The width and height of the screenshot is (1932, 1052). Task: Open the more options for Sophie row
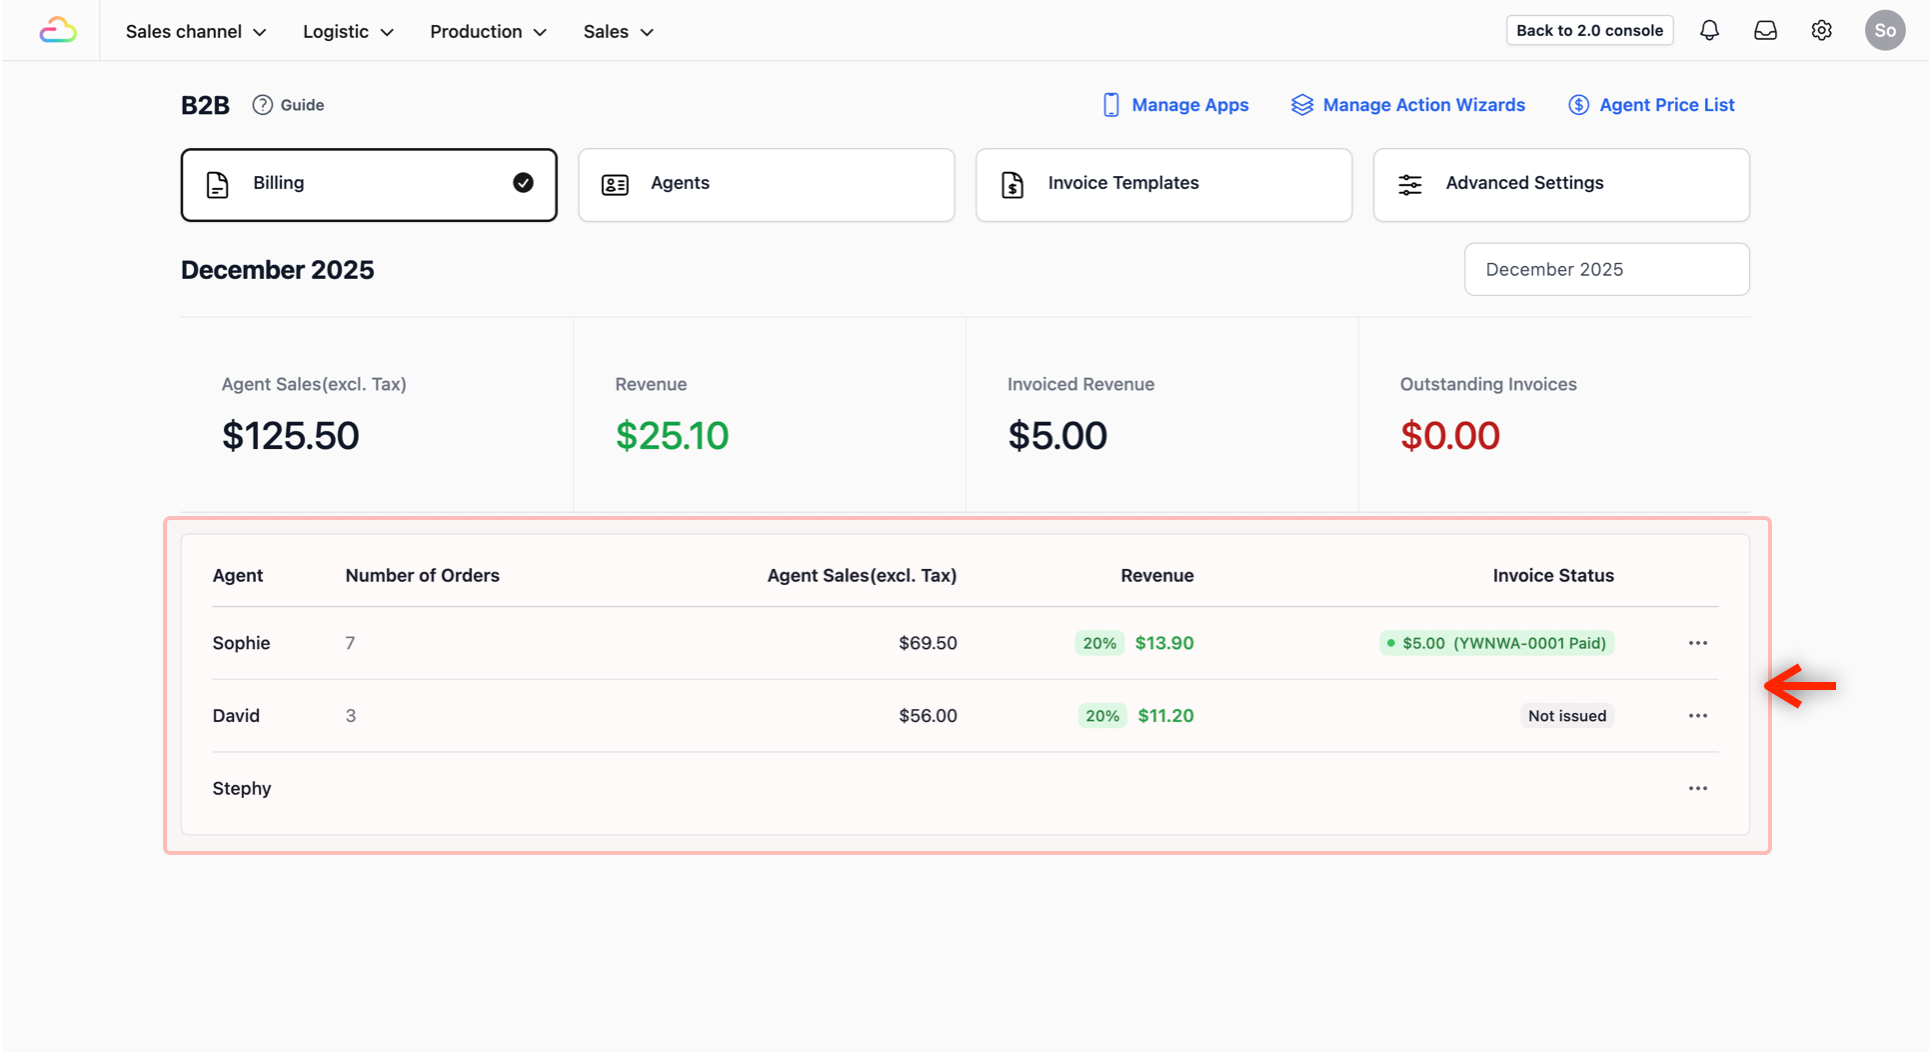tap(1697, 643)
